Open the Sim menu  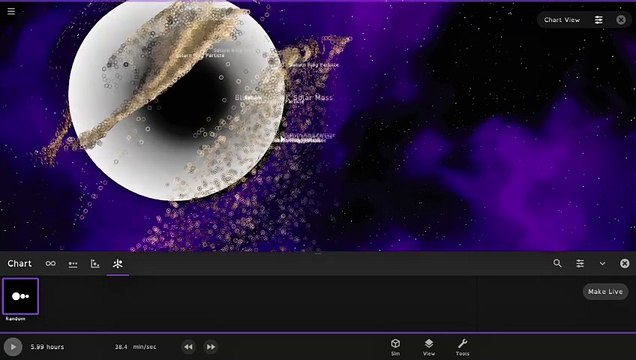tap(395, 347)
